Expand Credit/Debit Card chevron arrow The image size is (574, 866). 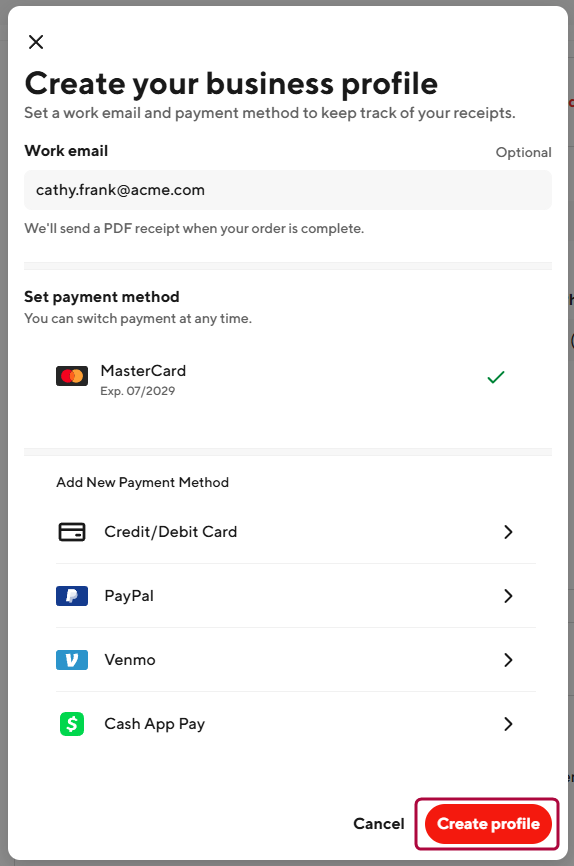508,532
